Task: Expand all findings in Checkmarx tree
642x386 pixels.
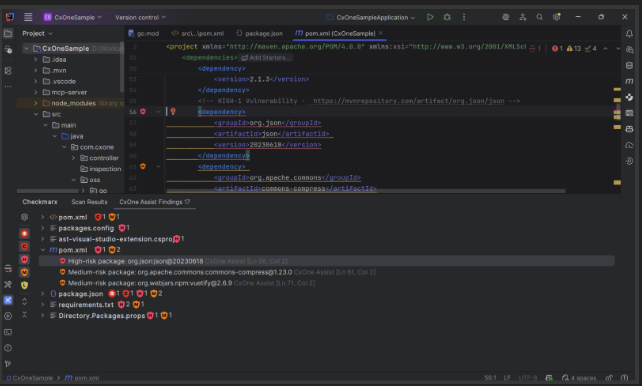Action: [25, 302]
